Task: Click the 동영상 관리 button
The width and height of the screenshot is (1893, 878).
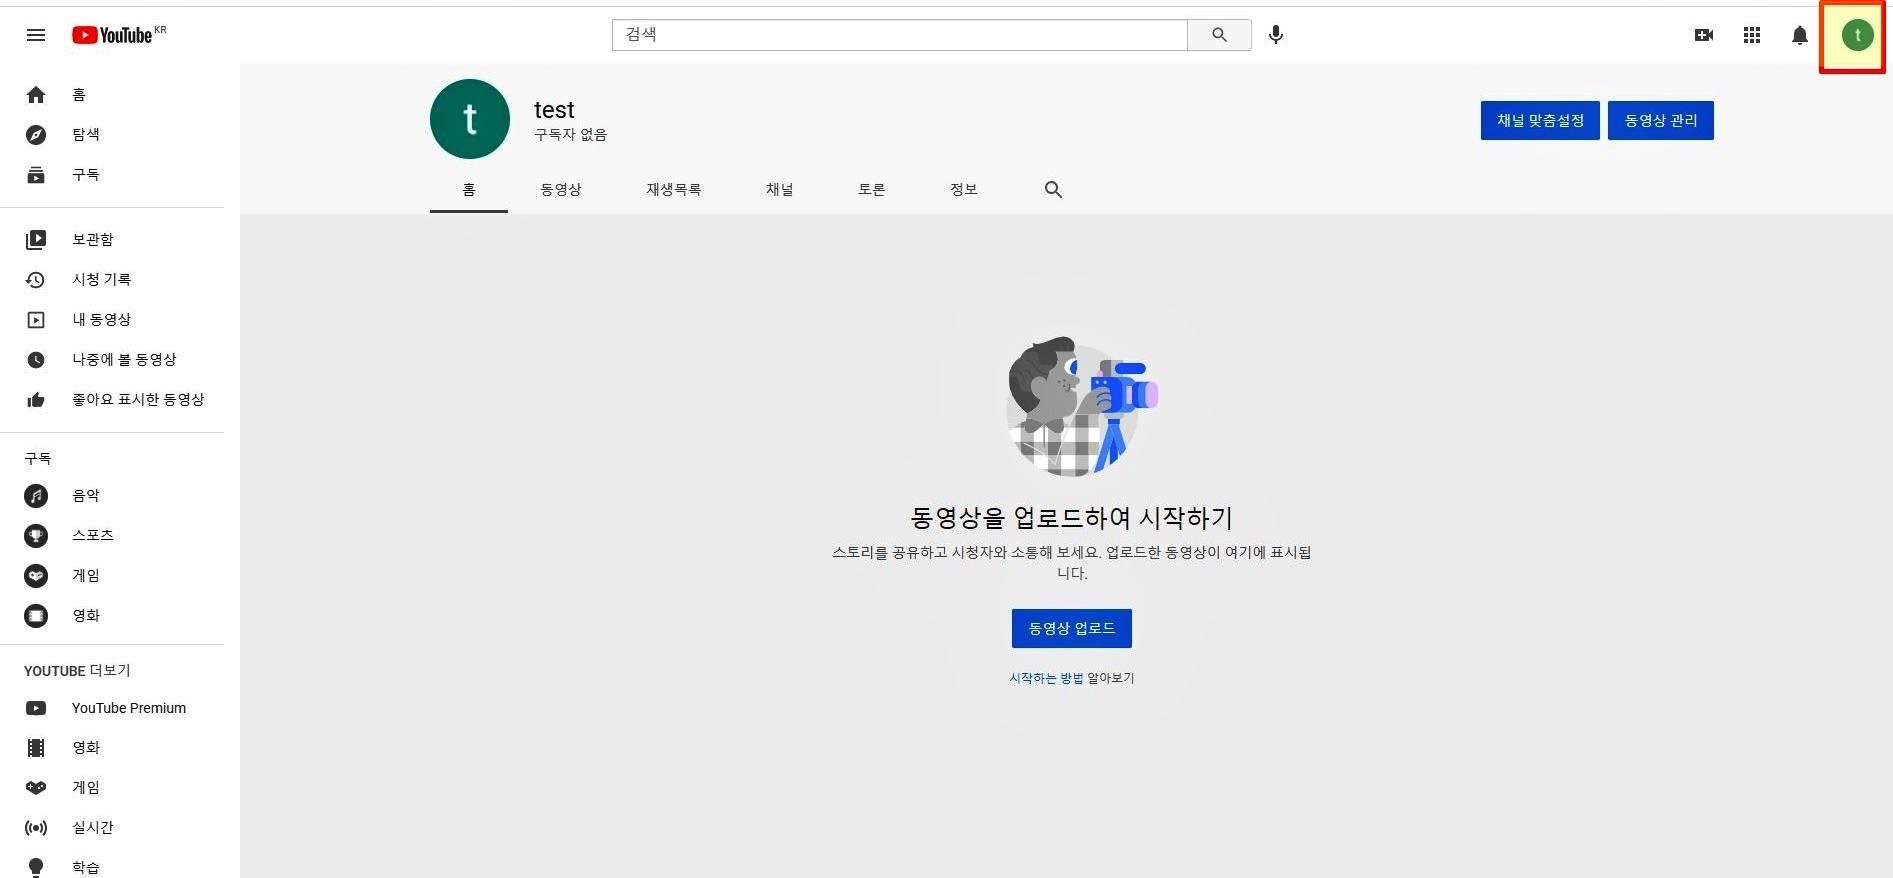Action: [x=1661, y=121]
